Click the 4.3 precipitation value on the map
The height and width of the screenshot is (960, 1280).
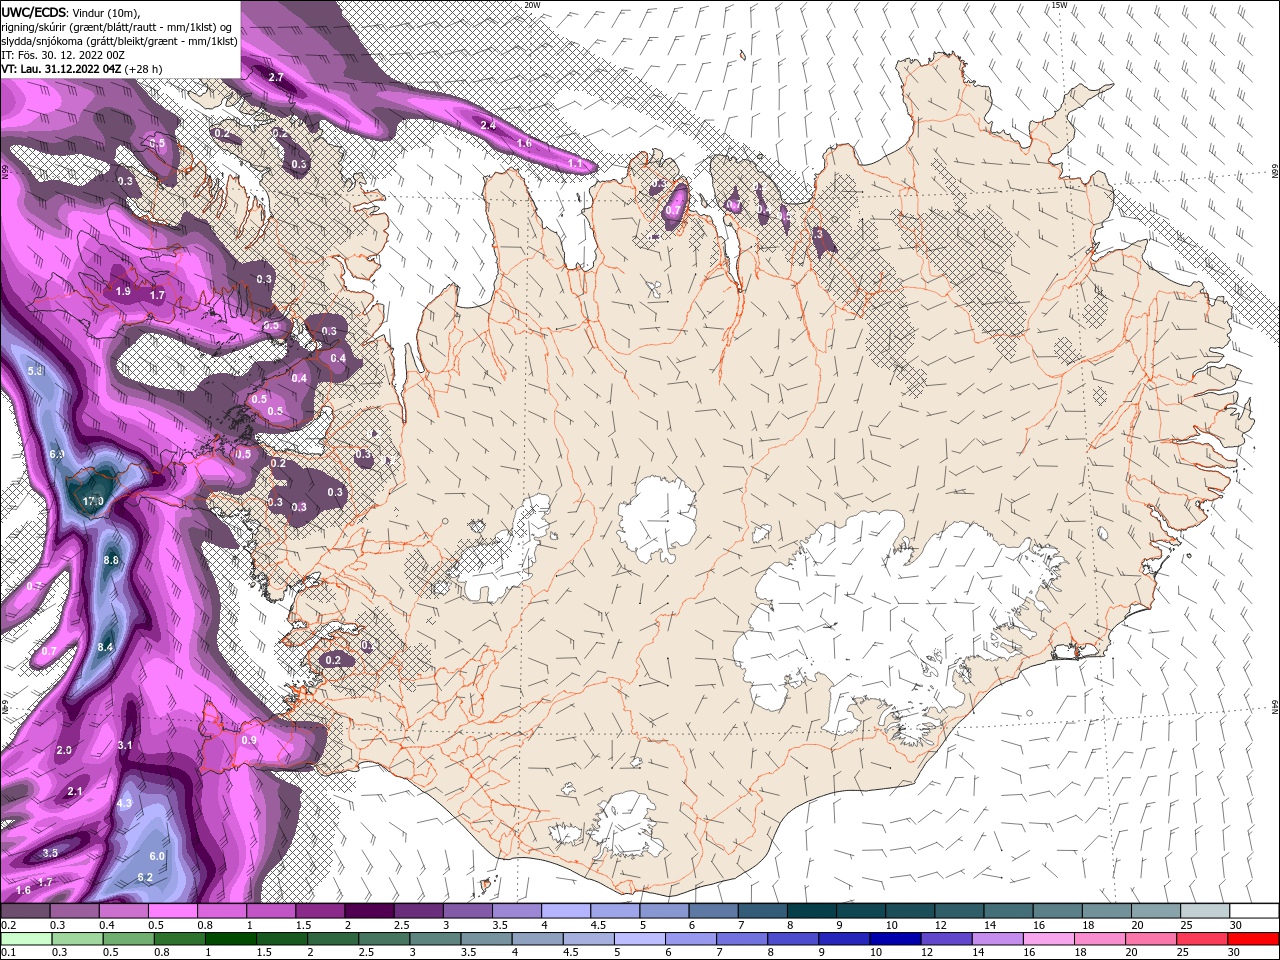click(125, 803)
